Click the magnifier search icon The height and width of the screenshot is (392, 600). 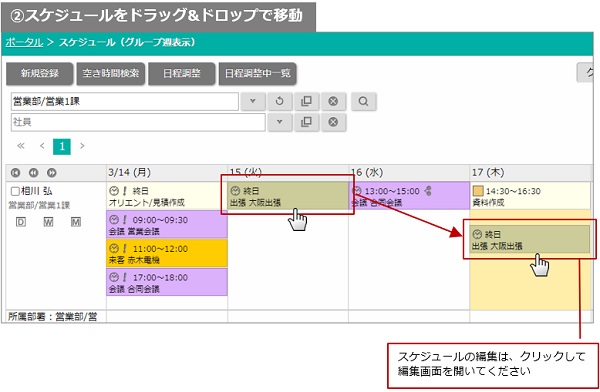(x=364, y=101)
